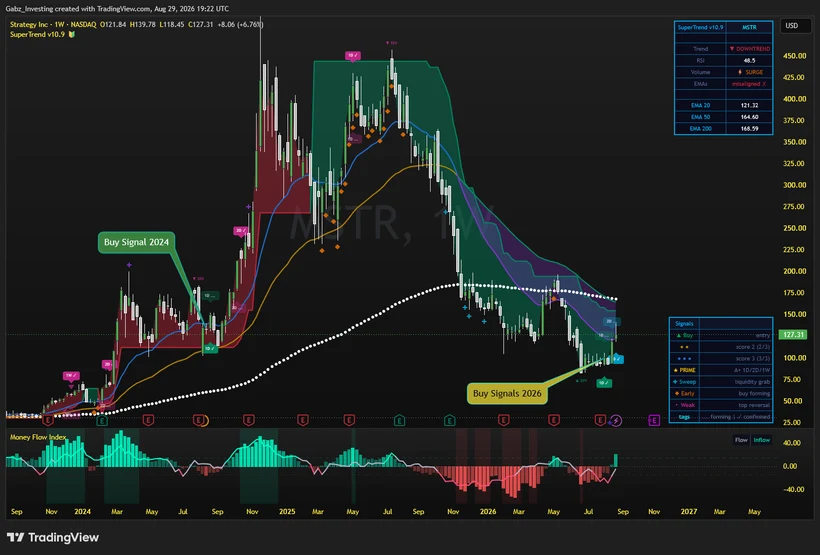Screen dimensions: 820x555
Task: Click the Weak row in Signals legend
Action: coord(721,405)
